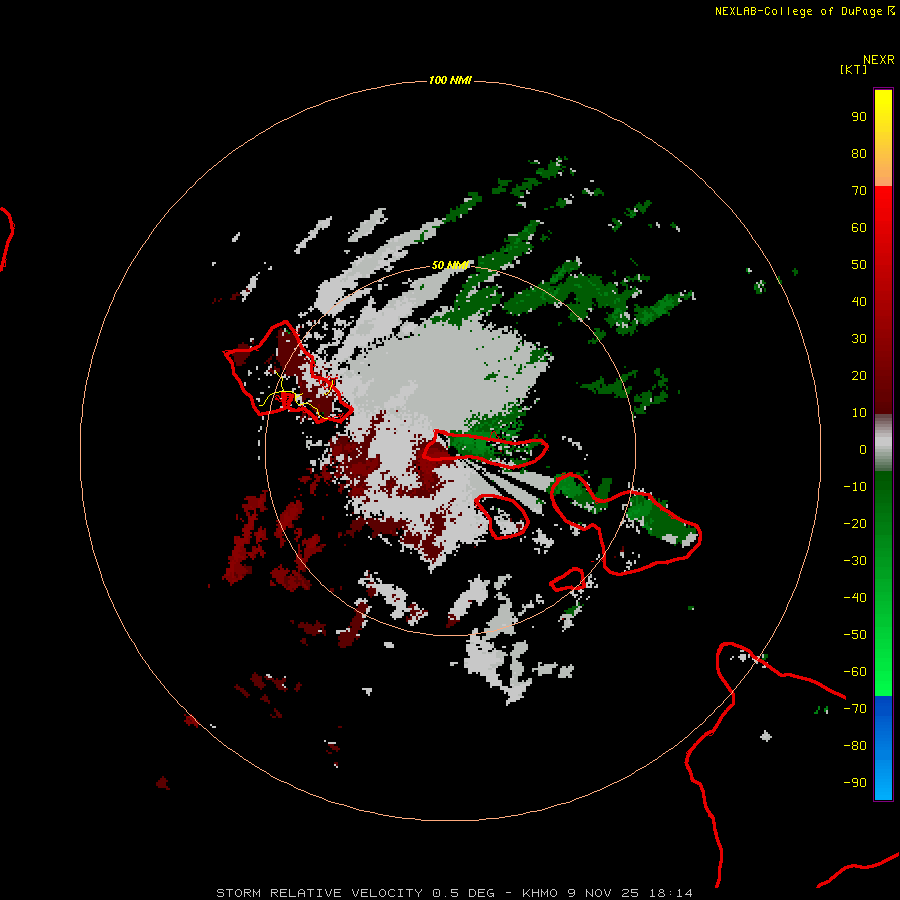Click the 60 value on the velocity scale
The width and height of the screenshot is (900, 900).
[x=859, y=228]
